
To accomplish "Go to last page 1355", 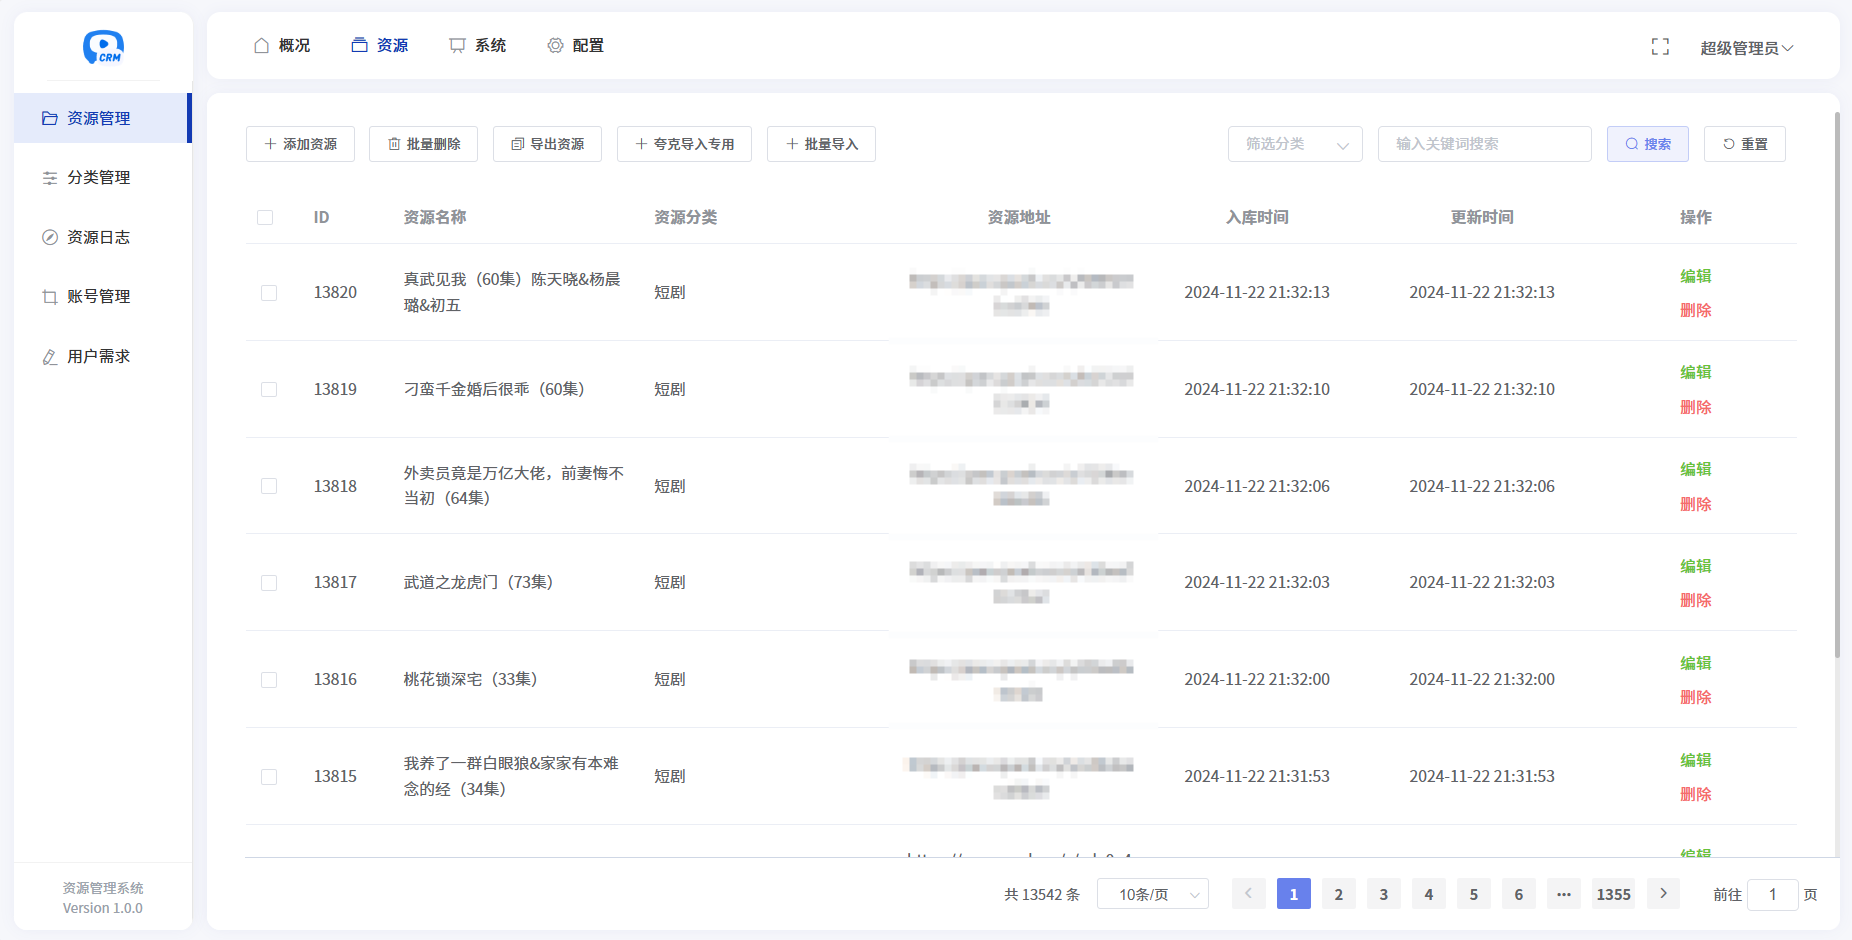I will click(x=1614, y=894).
